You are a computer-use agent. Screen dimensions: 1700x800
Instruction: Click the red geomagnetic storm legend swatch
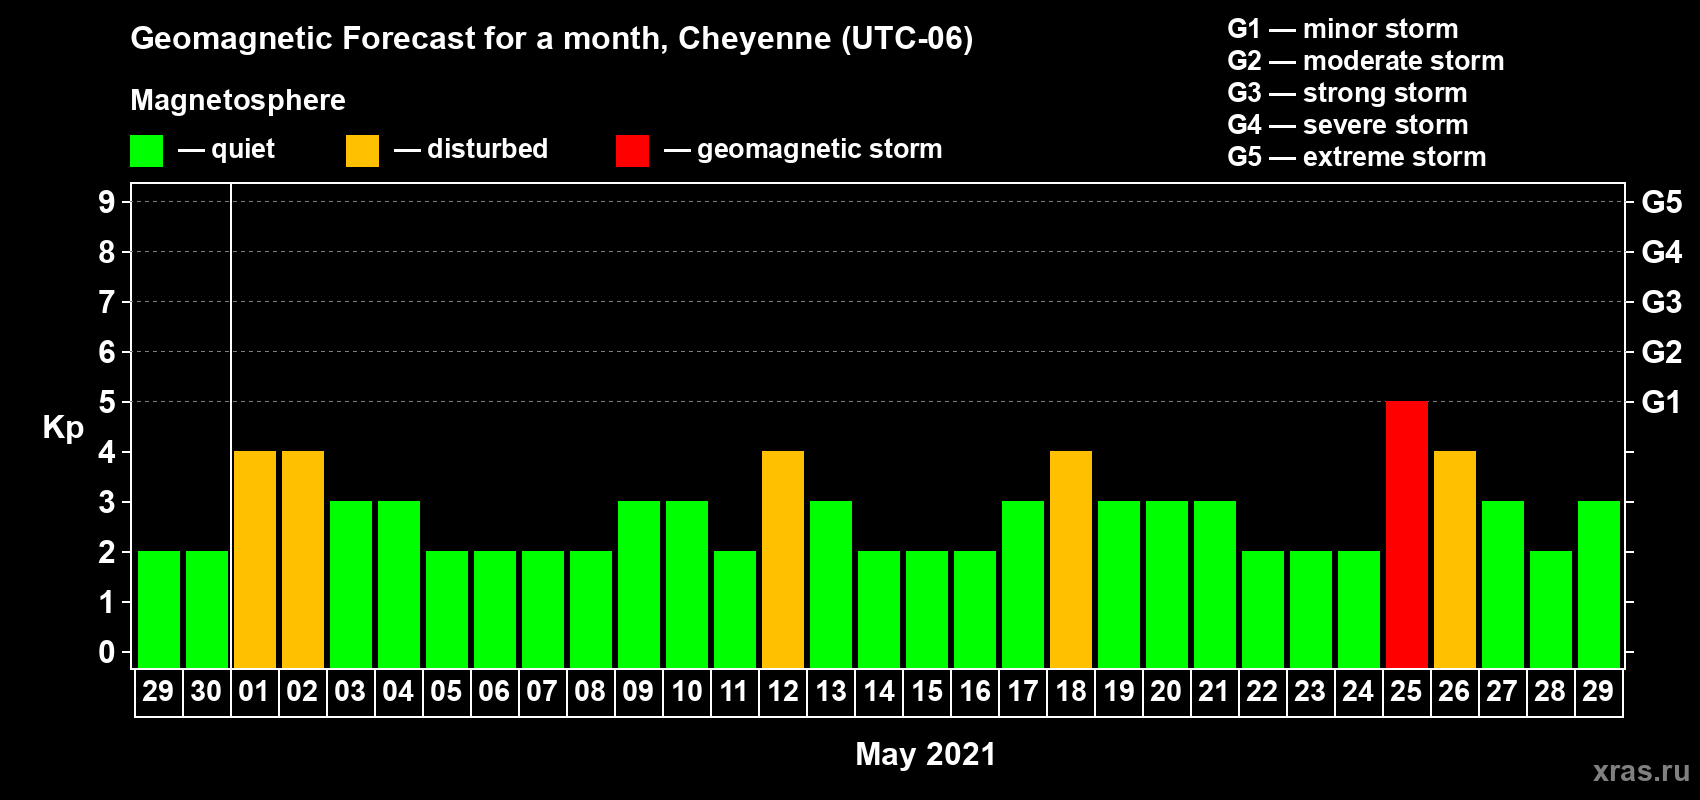click(x=632, y=151)
